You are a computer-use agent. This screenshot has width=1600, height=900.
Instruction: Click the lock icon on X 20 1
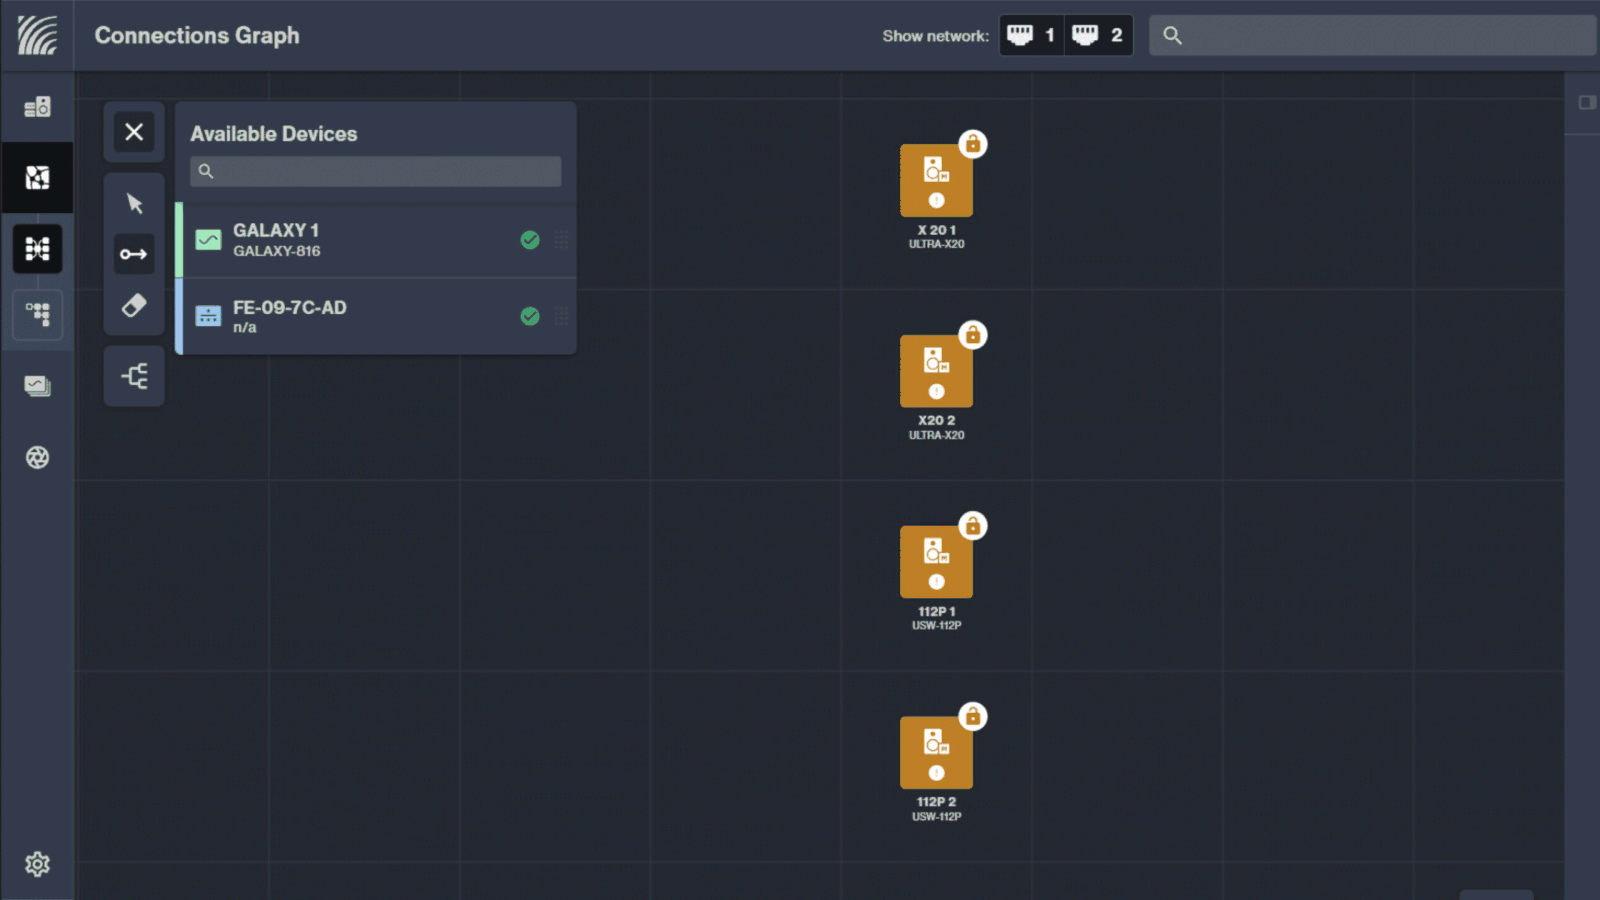971,145
